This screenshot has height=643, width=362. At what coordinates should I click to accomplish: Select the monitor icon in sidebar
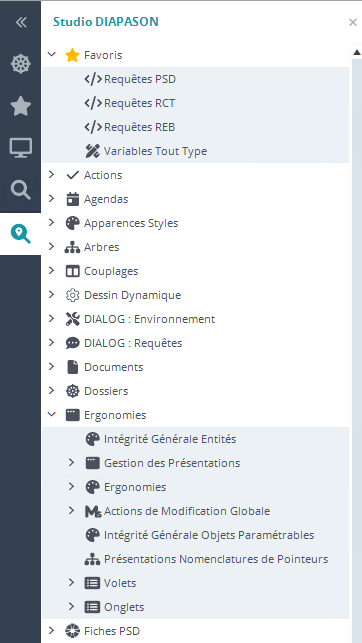pos(20,148)
